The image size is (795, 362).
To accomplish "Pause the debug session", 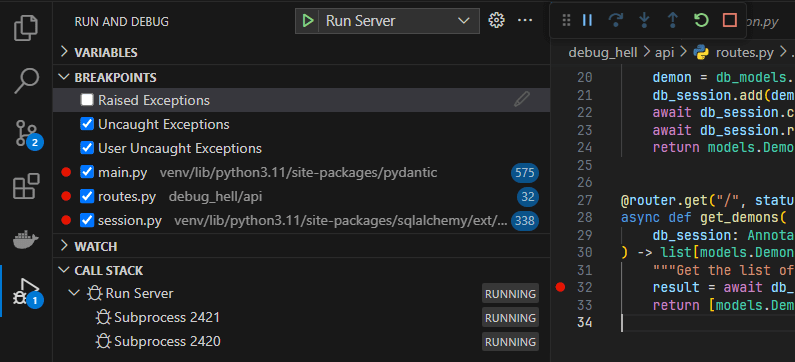I will point(587,20).
